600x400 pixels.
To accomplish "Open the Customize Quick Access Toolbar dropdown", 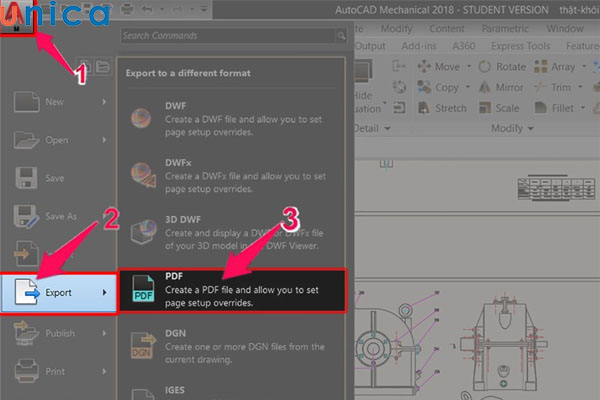I will [x=204, y=9].
